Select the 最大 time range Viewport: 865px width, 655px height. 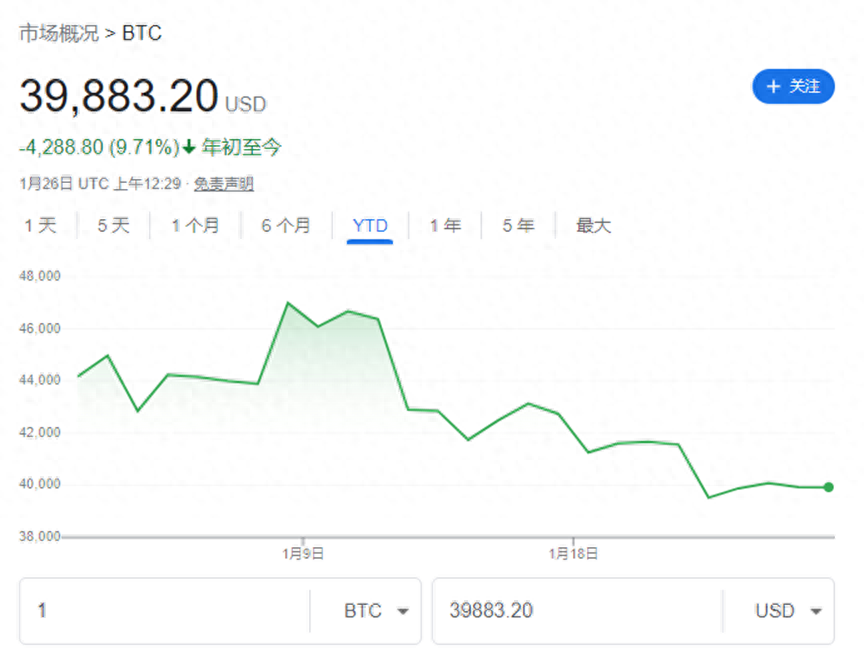593,225
